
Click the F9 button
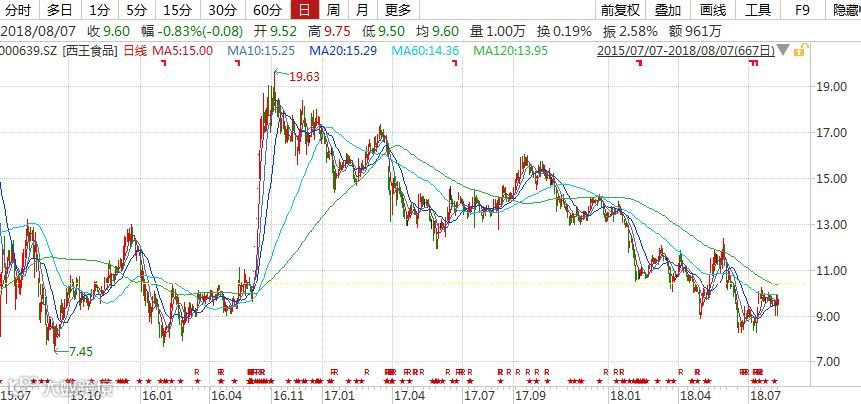pyautogui.click(x=802, y=10)
